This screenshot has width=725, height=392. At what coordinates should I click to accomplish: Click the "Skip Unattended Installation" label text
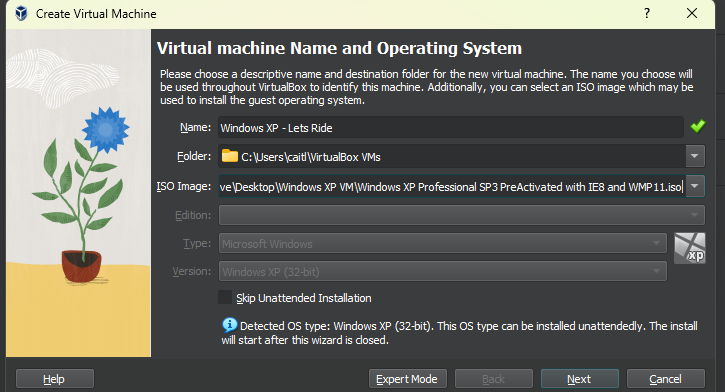tap(304, 298)
